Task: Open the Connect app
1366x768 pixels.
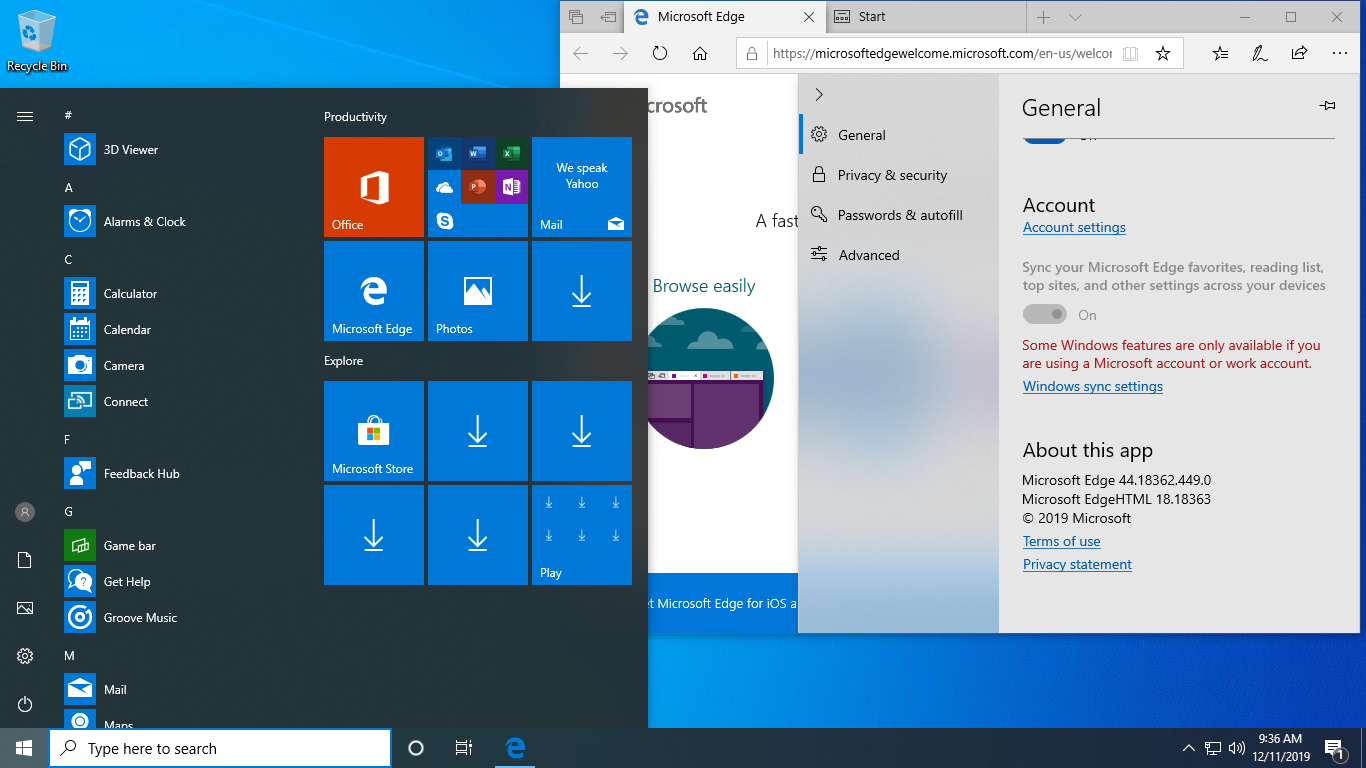Action: coord(180,402)
